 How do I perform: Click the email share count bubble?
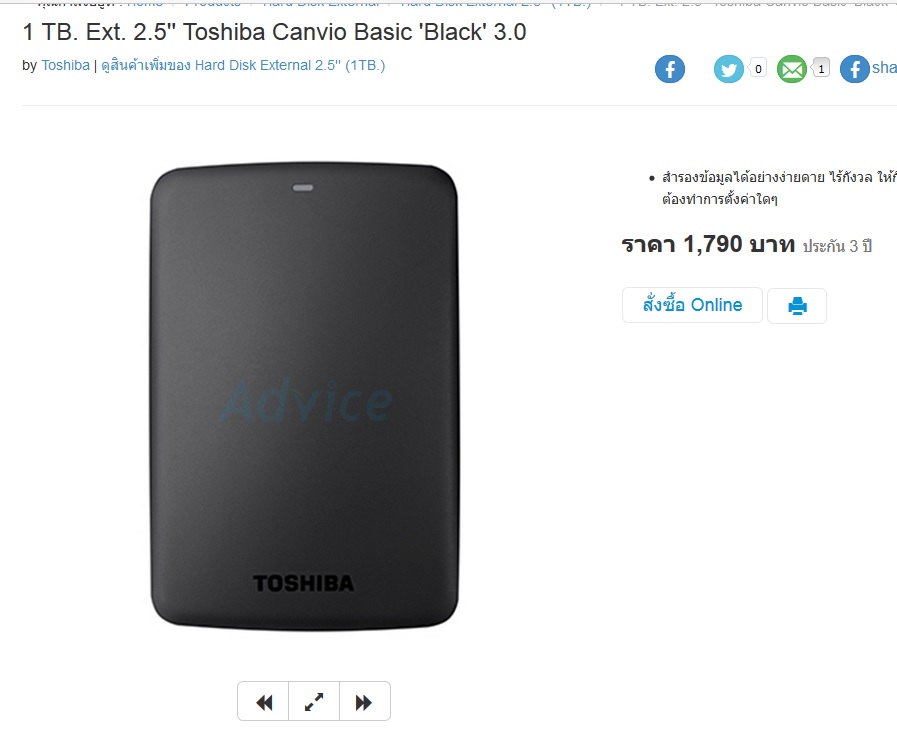coord(821,69)
